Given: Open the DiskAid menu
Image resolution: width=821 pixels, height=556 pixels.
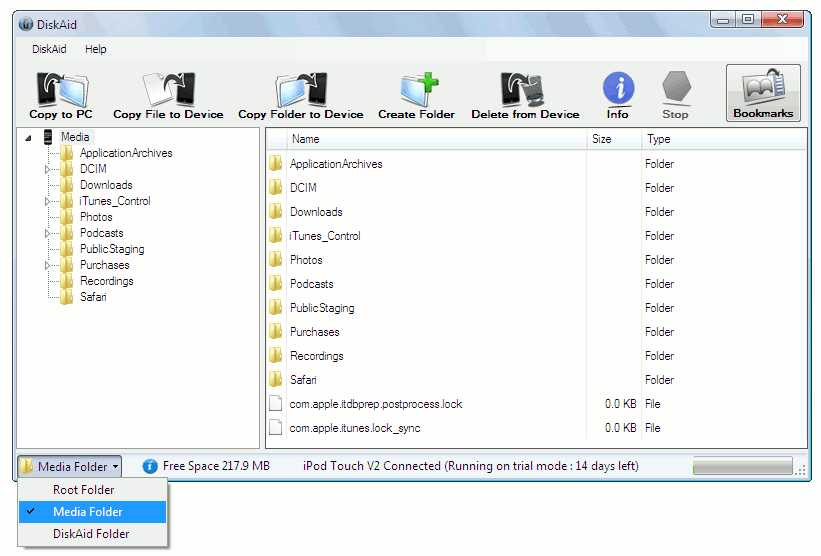Looking at the screenshot, I should coord(49,49).
